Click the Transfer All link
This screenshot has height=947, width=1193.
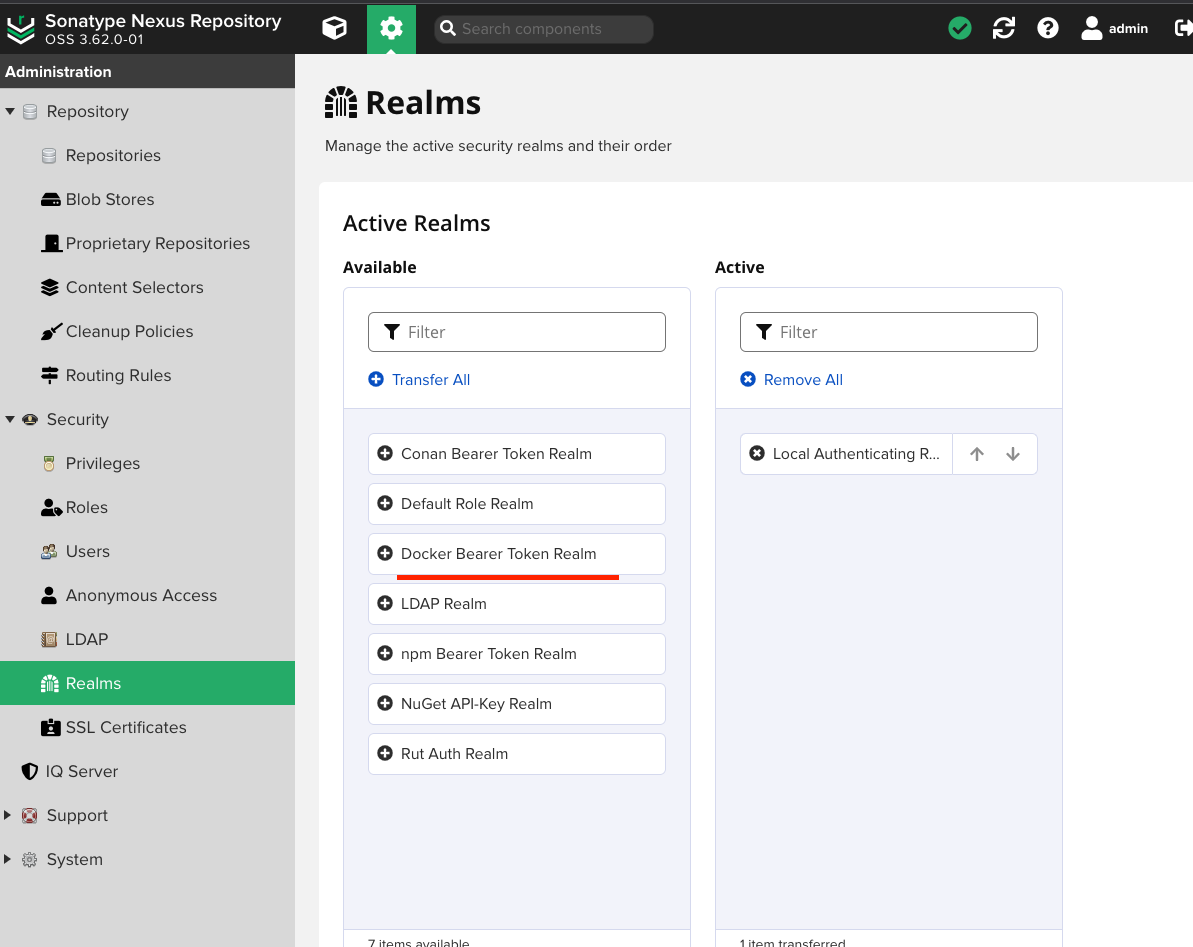tap(430, 380)
